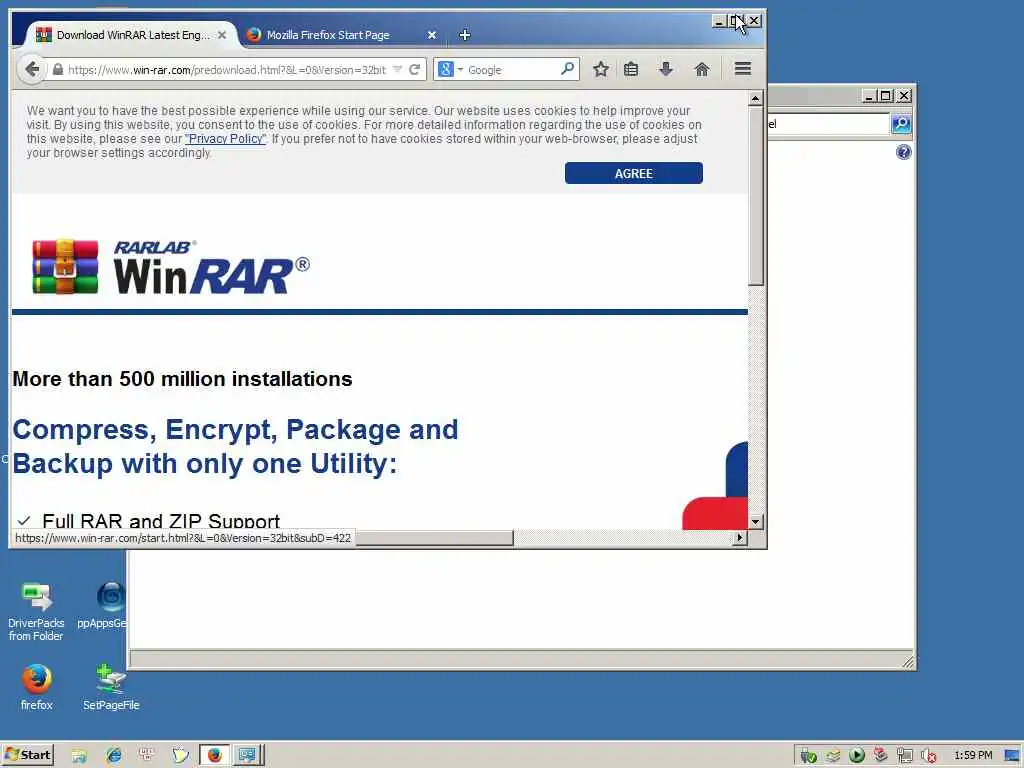Click the Explorer quick launch icon
The image size is (1024, 768).
79,756
